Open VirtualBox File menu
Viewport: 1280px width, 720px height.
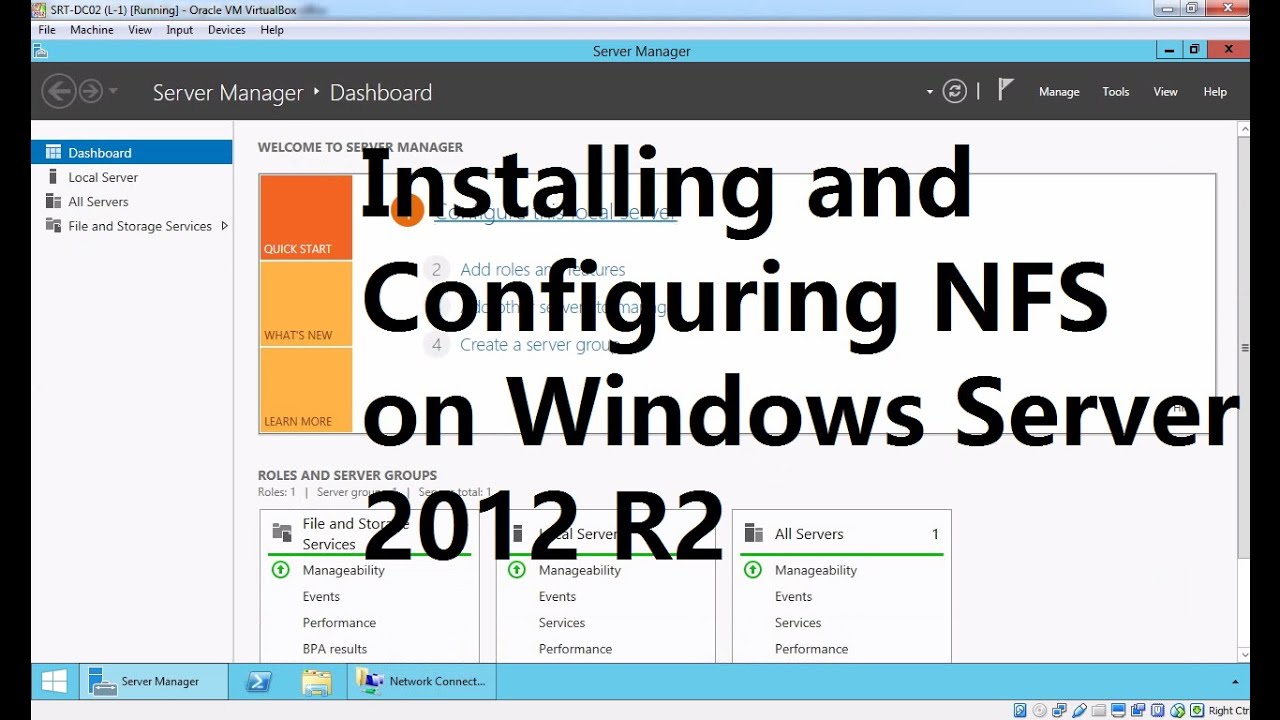coord(47,30)
